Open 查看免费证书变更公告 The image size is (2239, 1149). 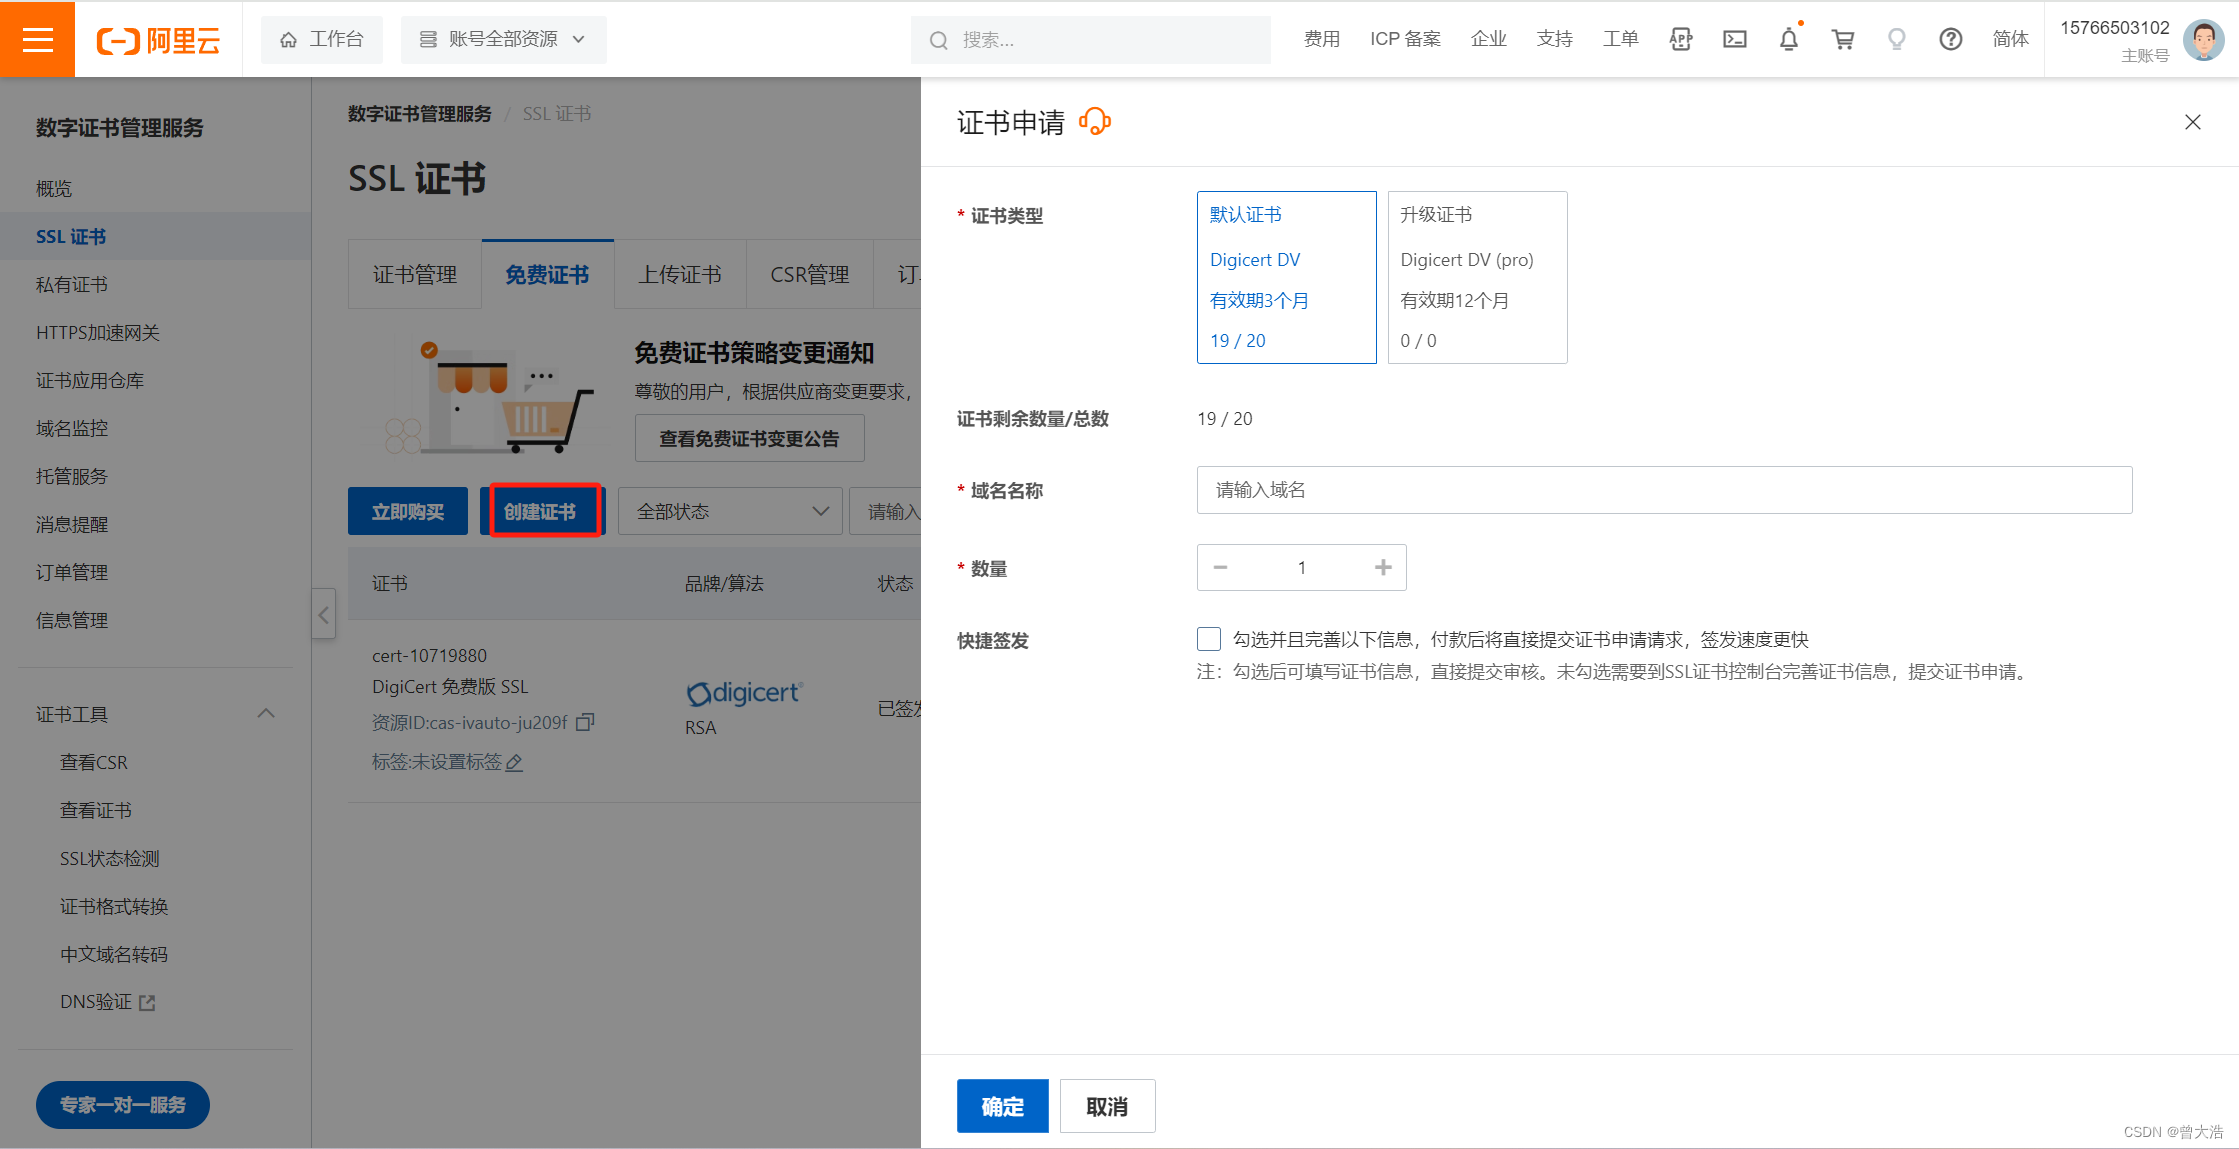coord(749,438)
